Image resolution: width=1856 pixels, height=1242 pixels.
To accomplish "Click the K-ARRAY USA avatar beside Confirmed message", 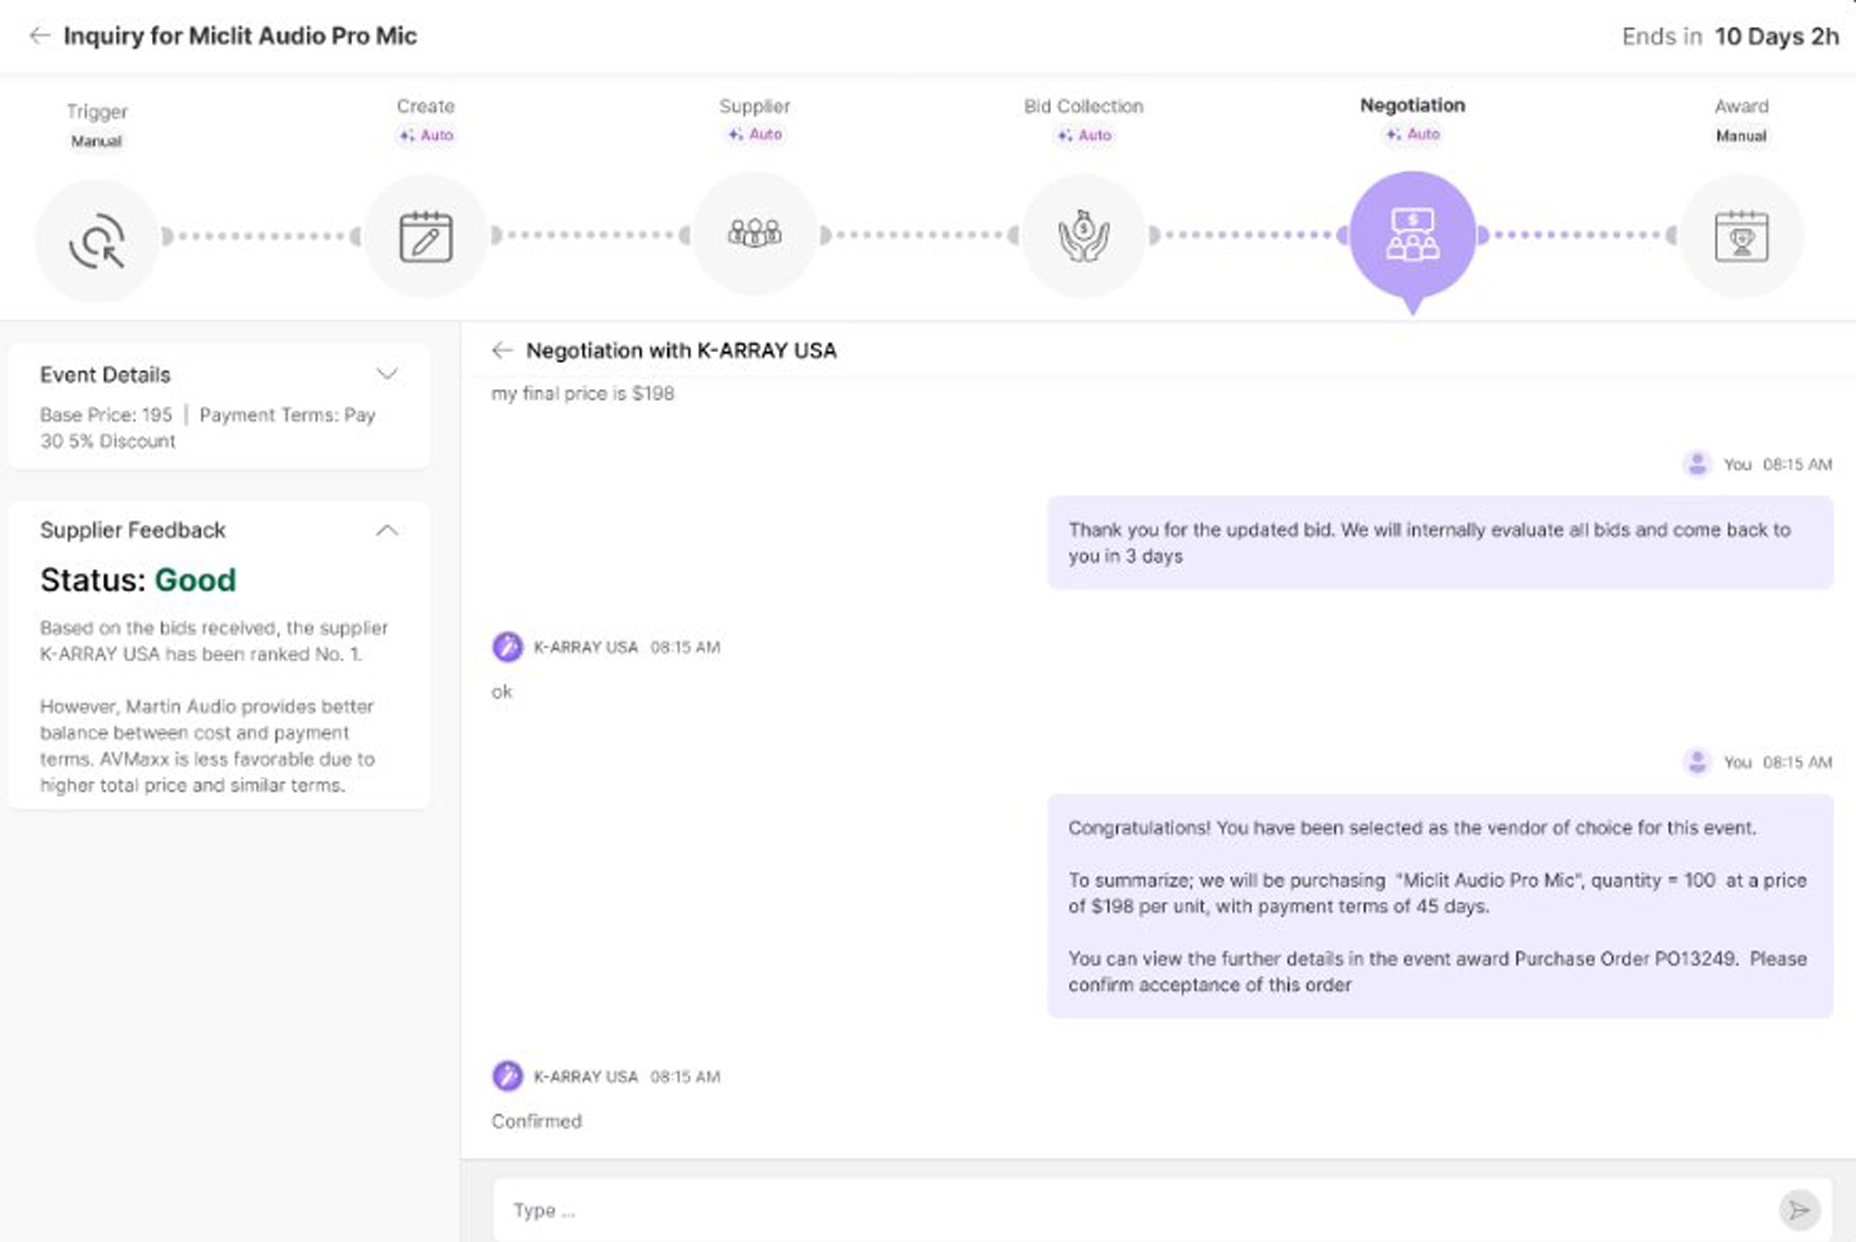I will [x=507, y=1076].
